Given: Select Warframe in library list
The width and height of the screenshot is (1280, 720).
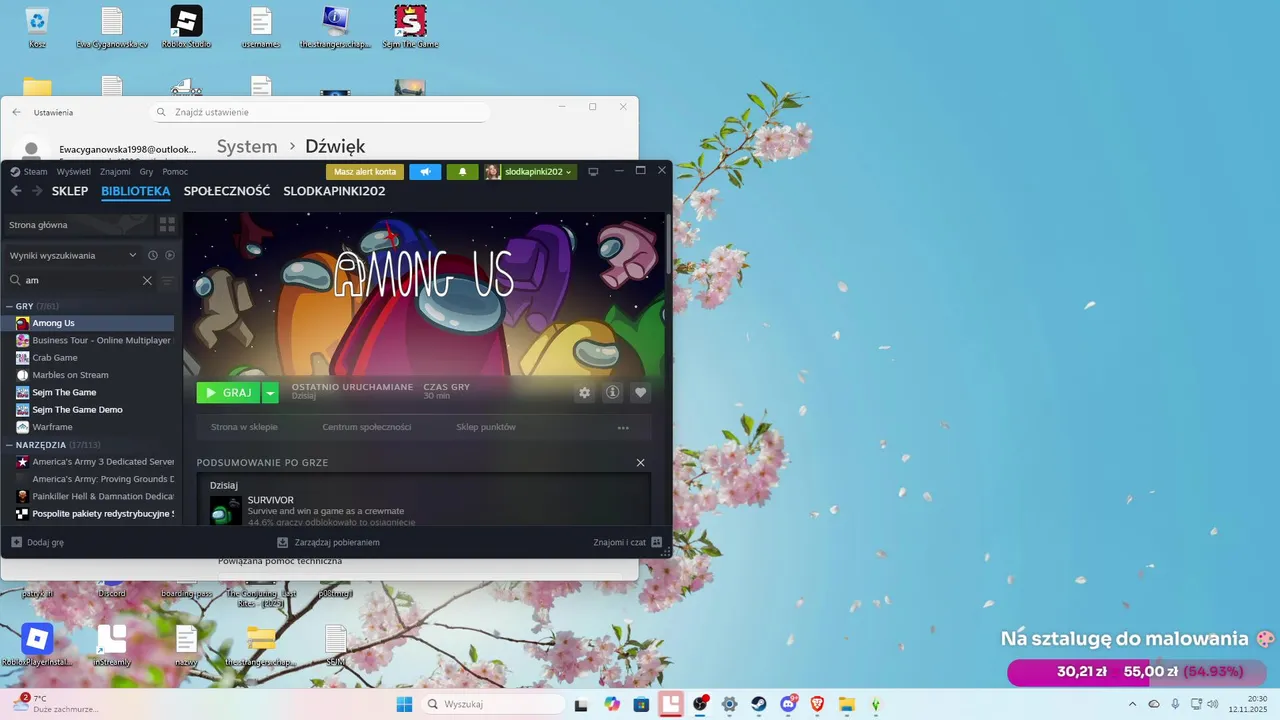Looking at the screenshot, I should coord(90,427).
